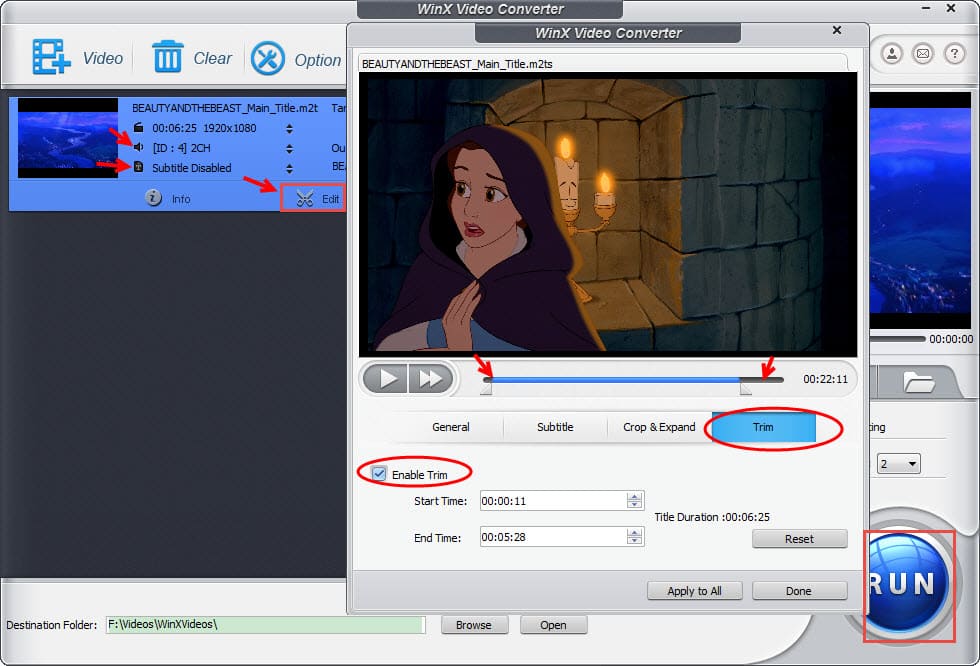980x666 pixels.
Task: Click the Beauty and the Beast preview frame
Action: tap(608, 214)
